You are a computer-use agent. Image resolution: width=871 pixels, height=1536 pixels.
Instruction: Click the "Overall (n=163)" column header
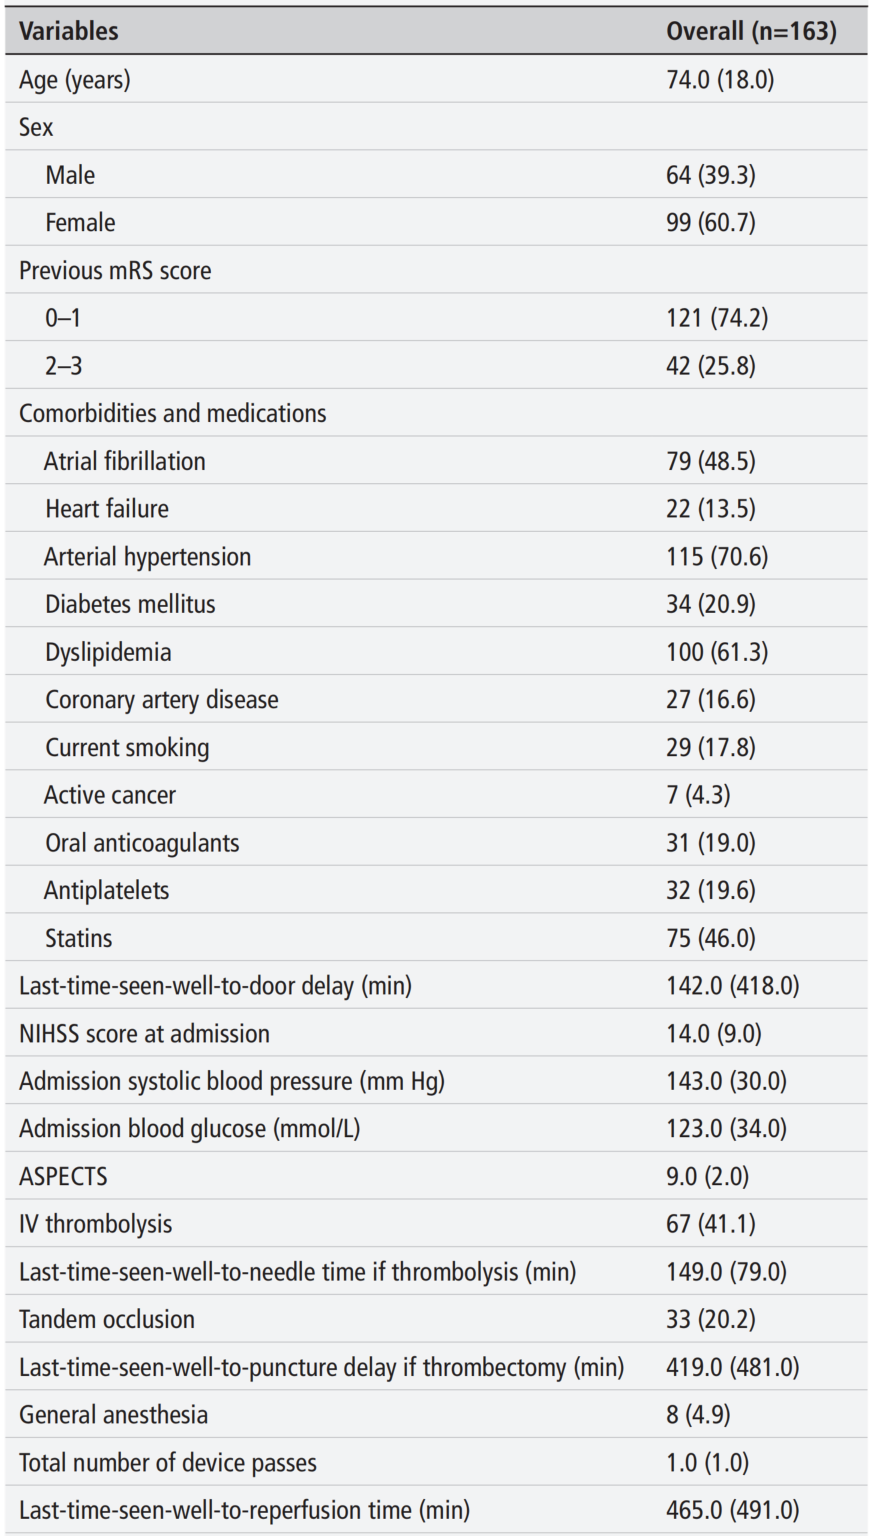(x=751, y=31)
